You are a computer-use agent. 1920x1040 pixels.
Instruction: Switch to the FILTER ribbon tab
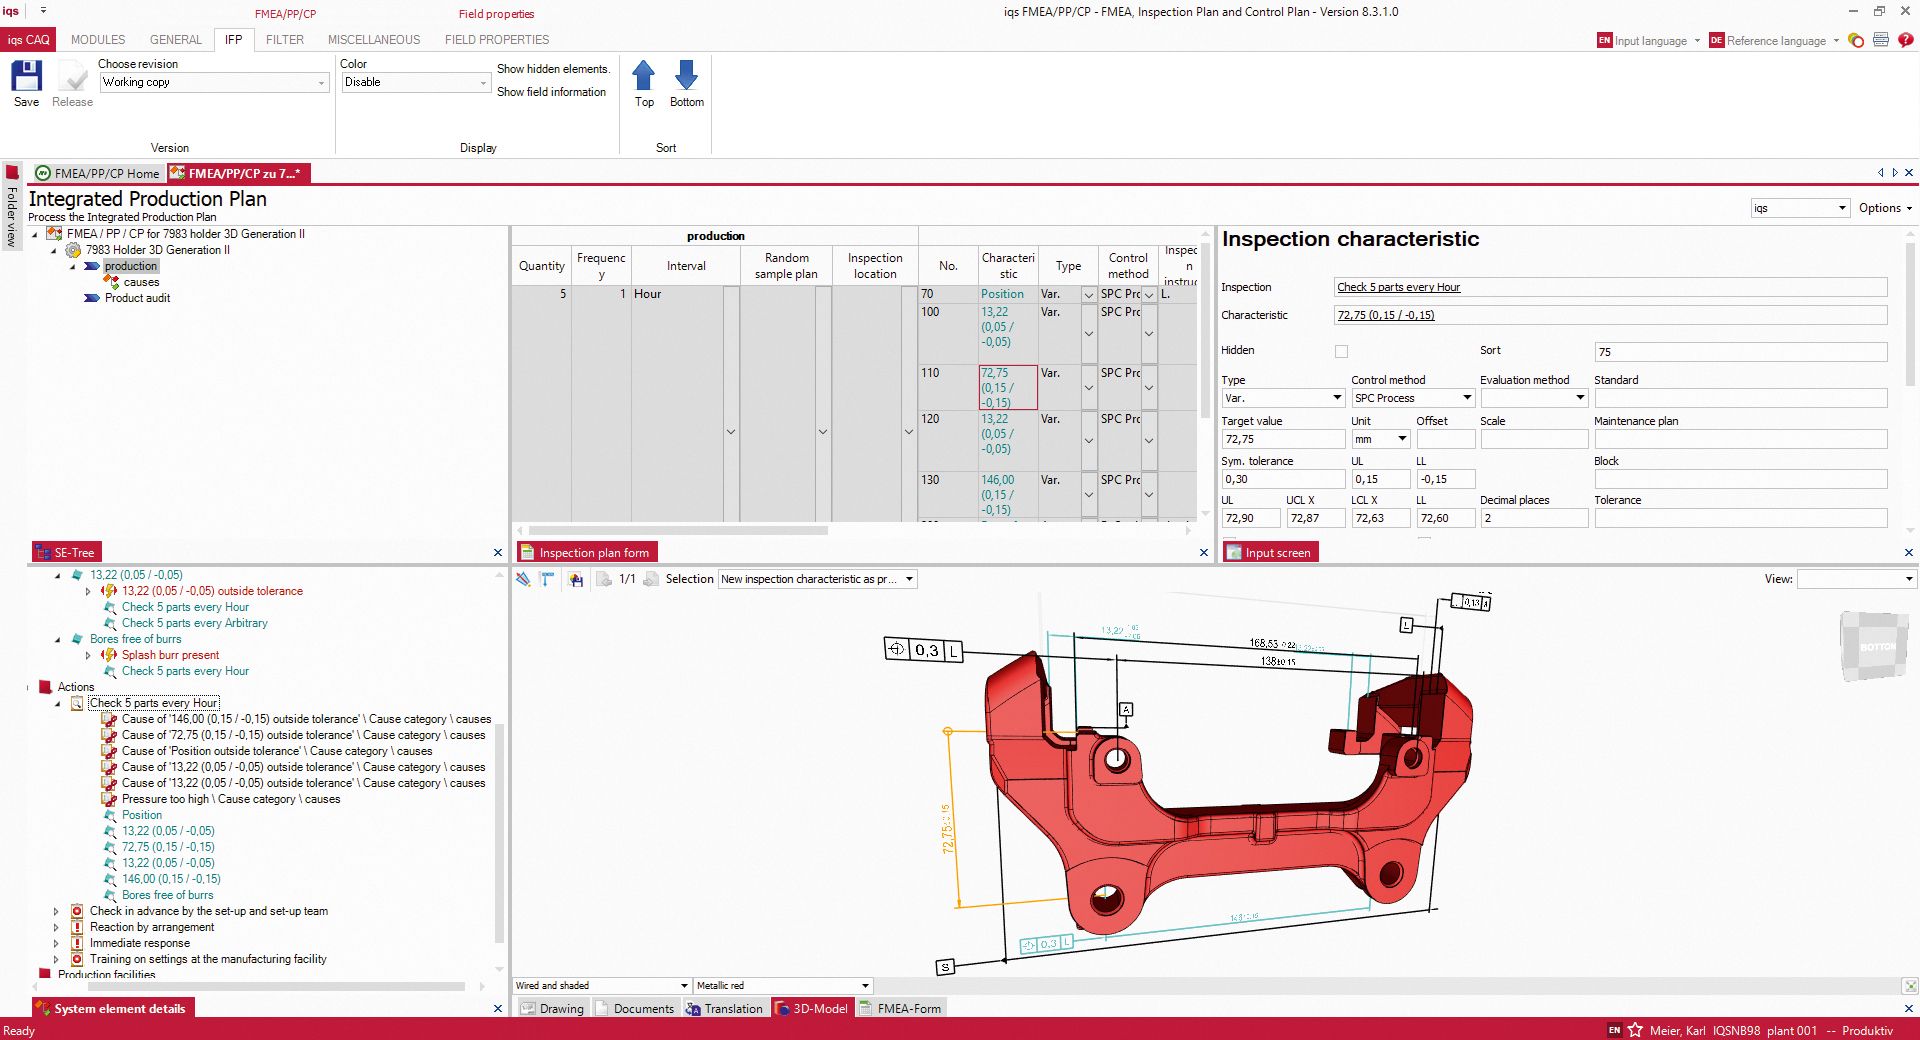click(285, 40)
